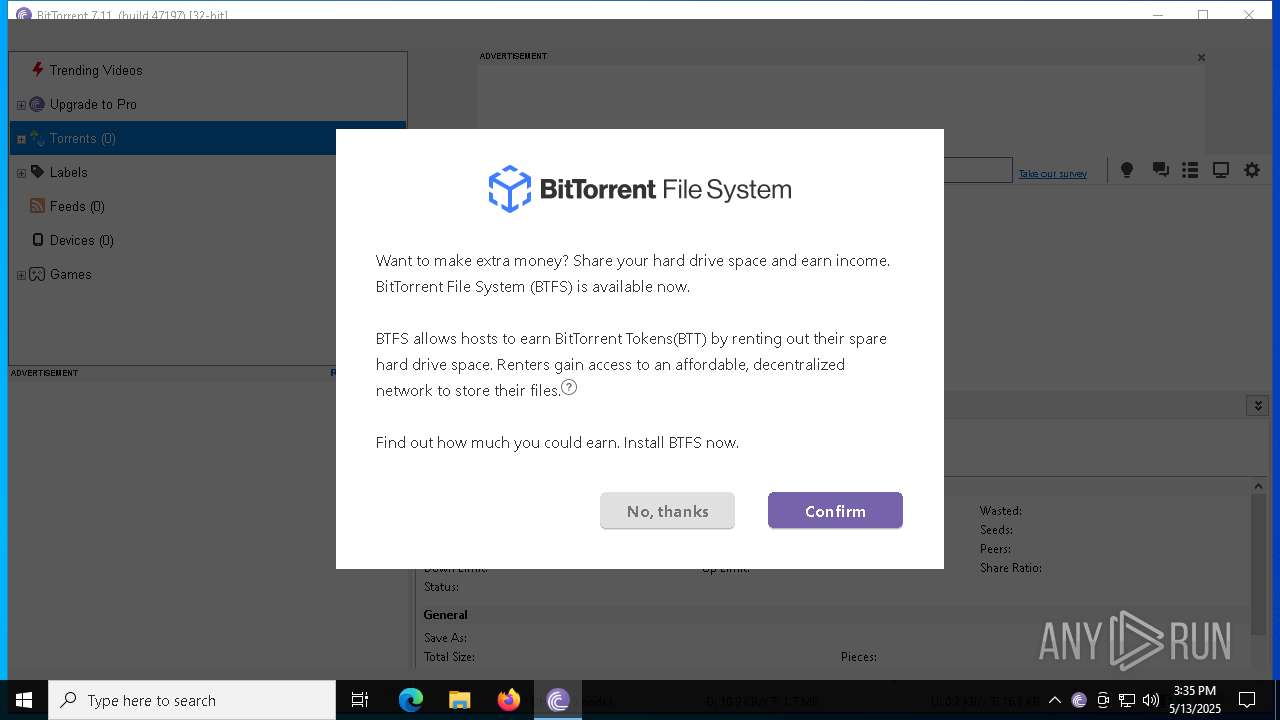
Task: Open preferences gear icon
Action: coord(1252,170)
